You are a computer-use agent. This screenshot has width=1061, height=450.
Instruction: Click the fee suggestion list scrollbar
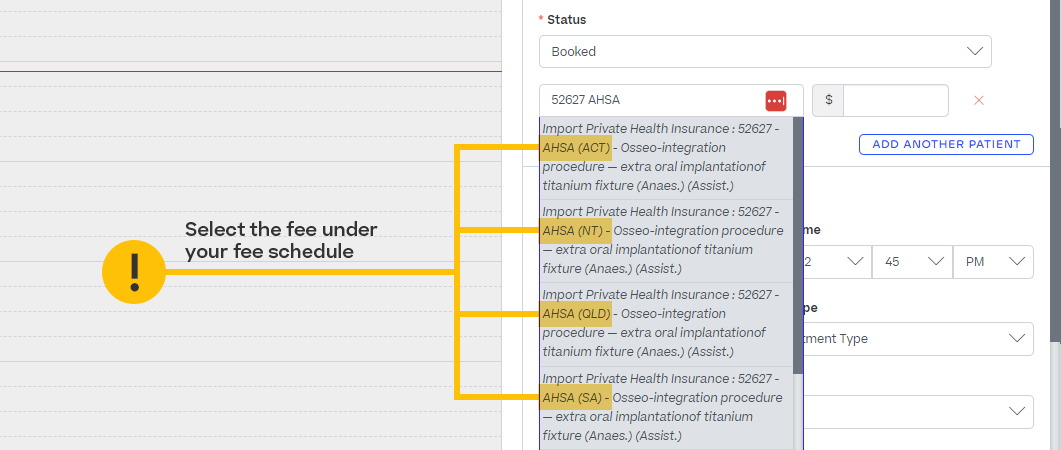pyautogui.click(x=798, y=247)
